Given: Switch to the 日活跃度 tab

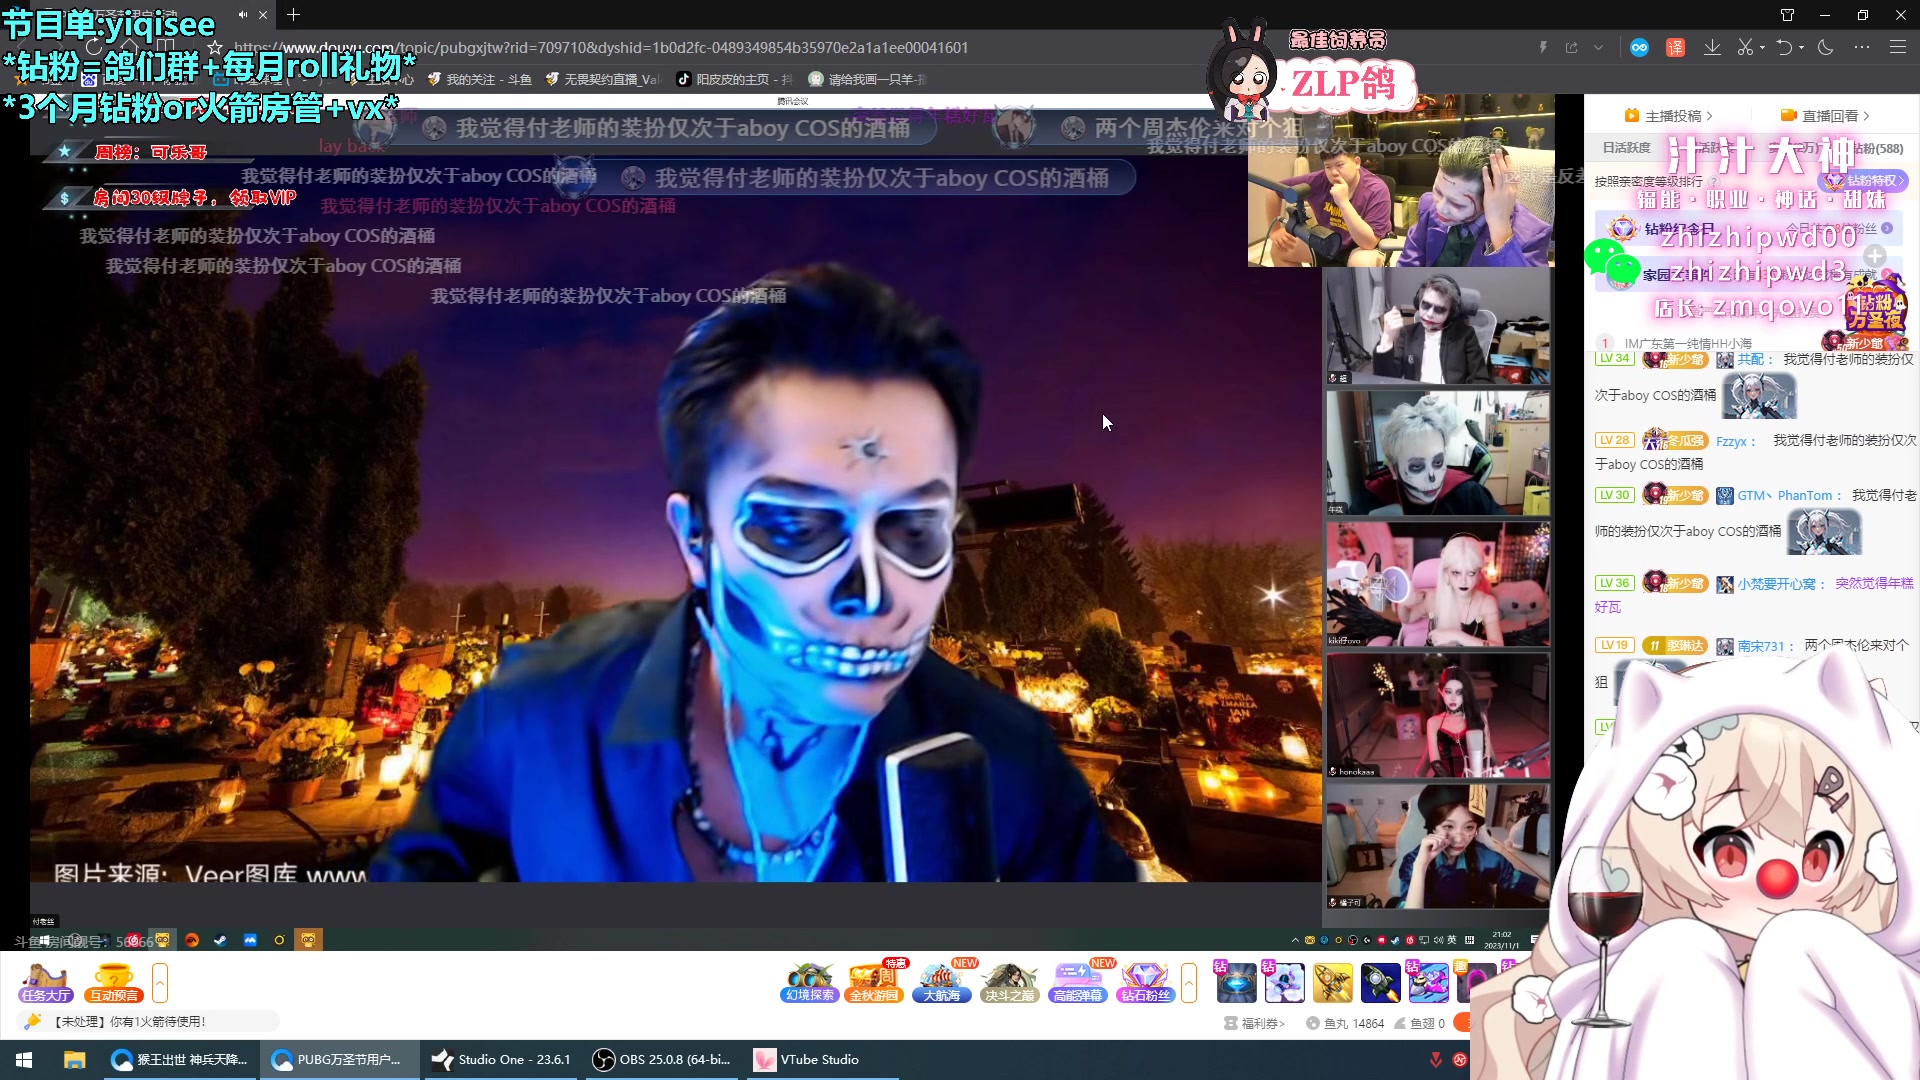Looking at the screenshot, I should (1626, 148).
